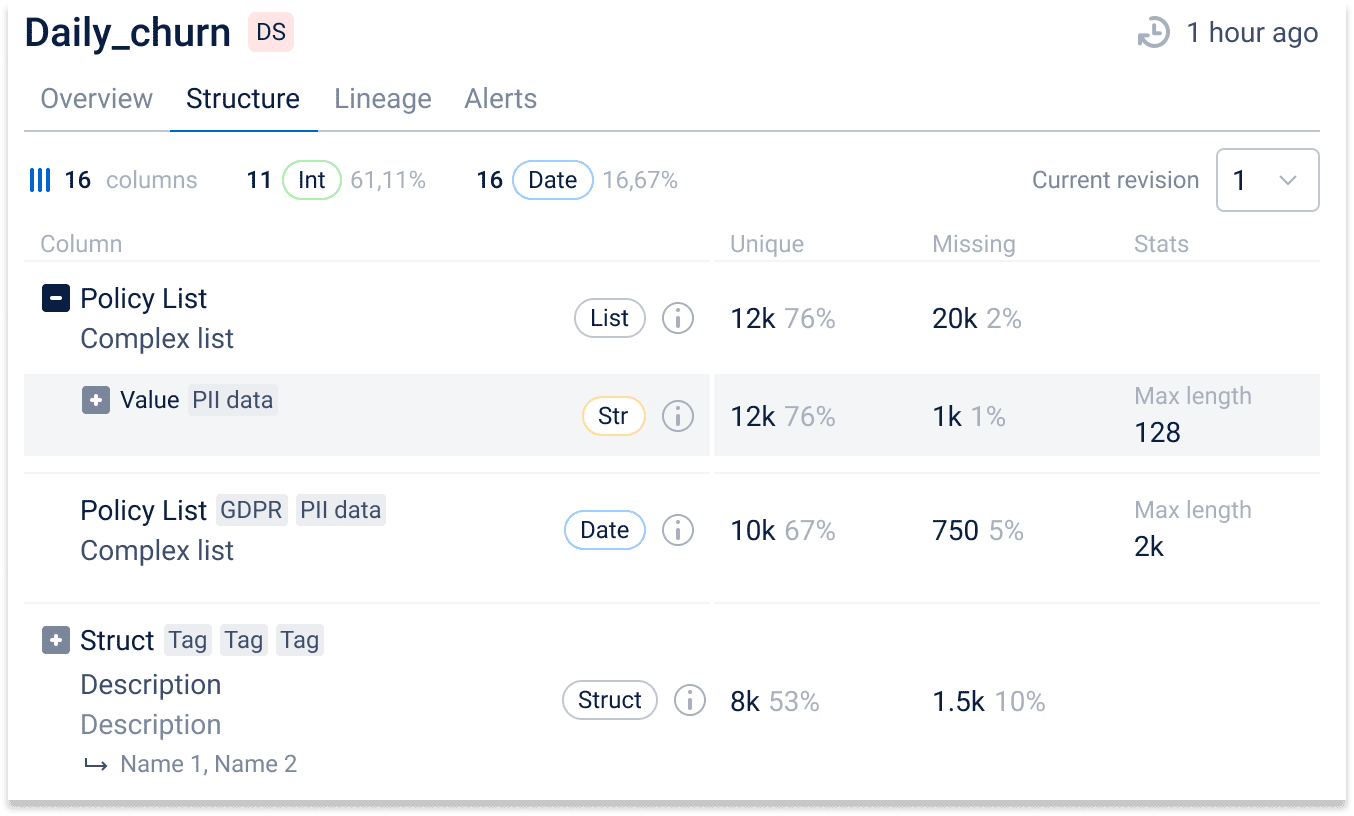Expand the Value PII data row
The height and width of the screenshot is (816, 1354).
coord(96,401)
